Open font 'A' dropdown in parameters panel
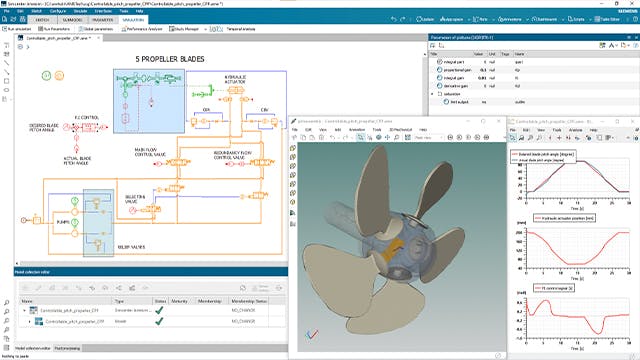Viewport: 640px width, 360px height. [x=613, y=45]
